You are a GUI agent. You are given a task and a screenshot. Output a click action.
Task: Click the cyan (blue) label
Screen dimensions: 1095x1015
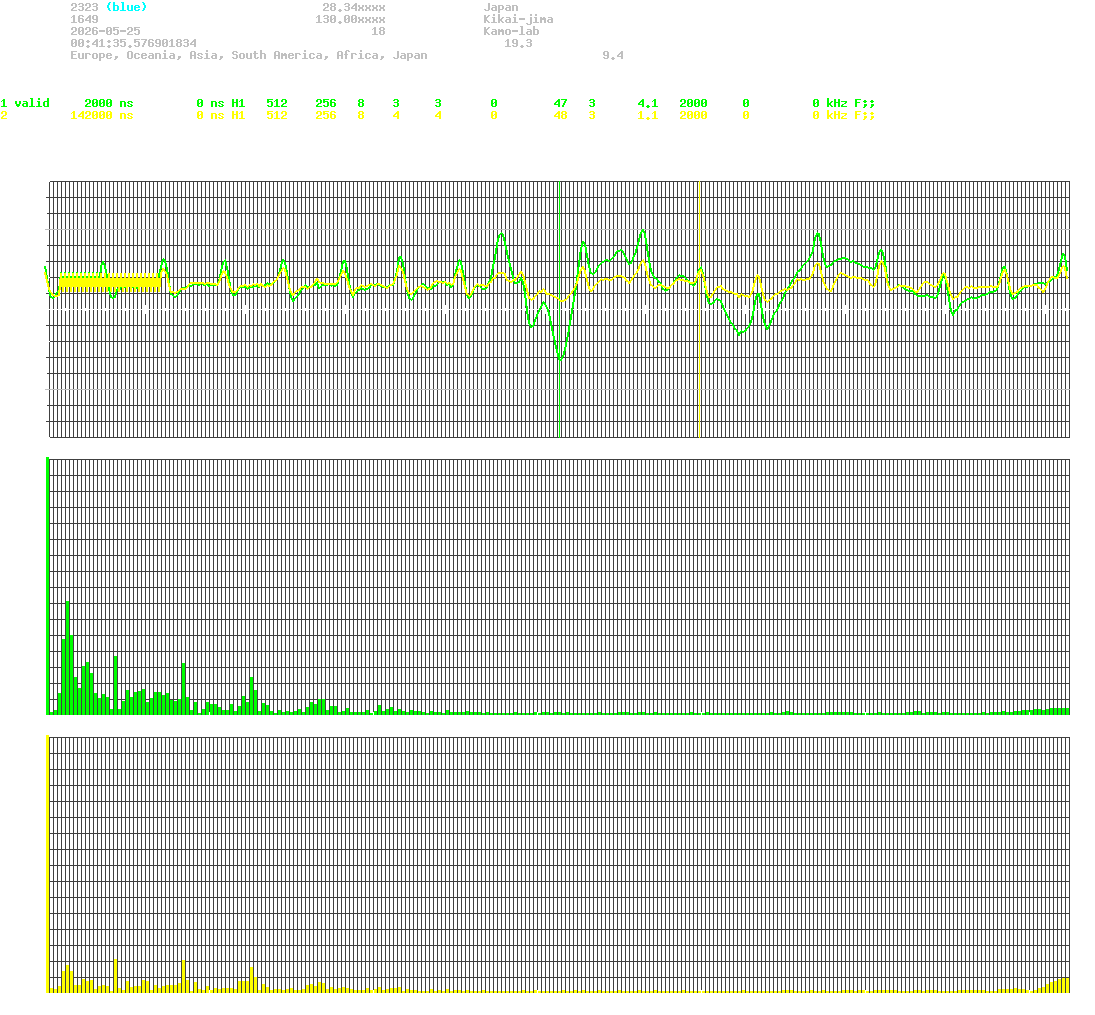click(x=126, y=7)
